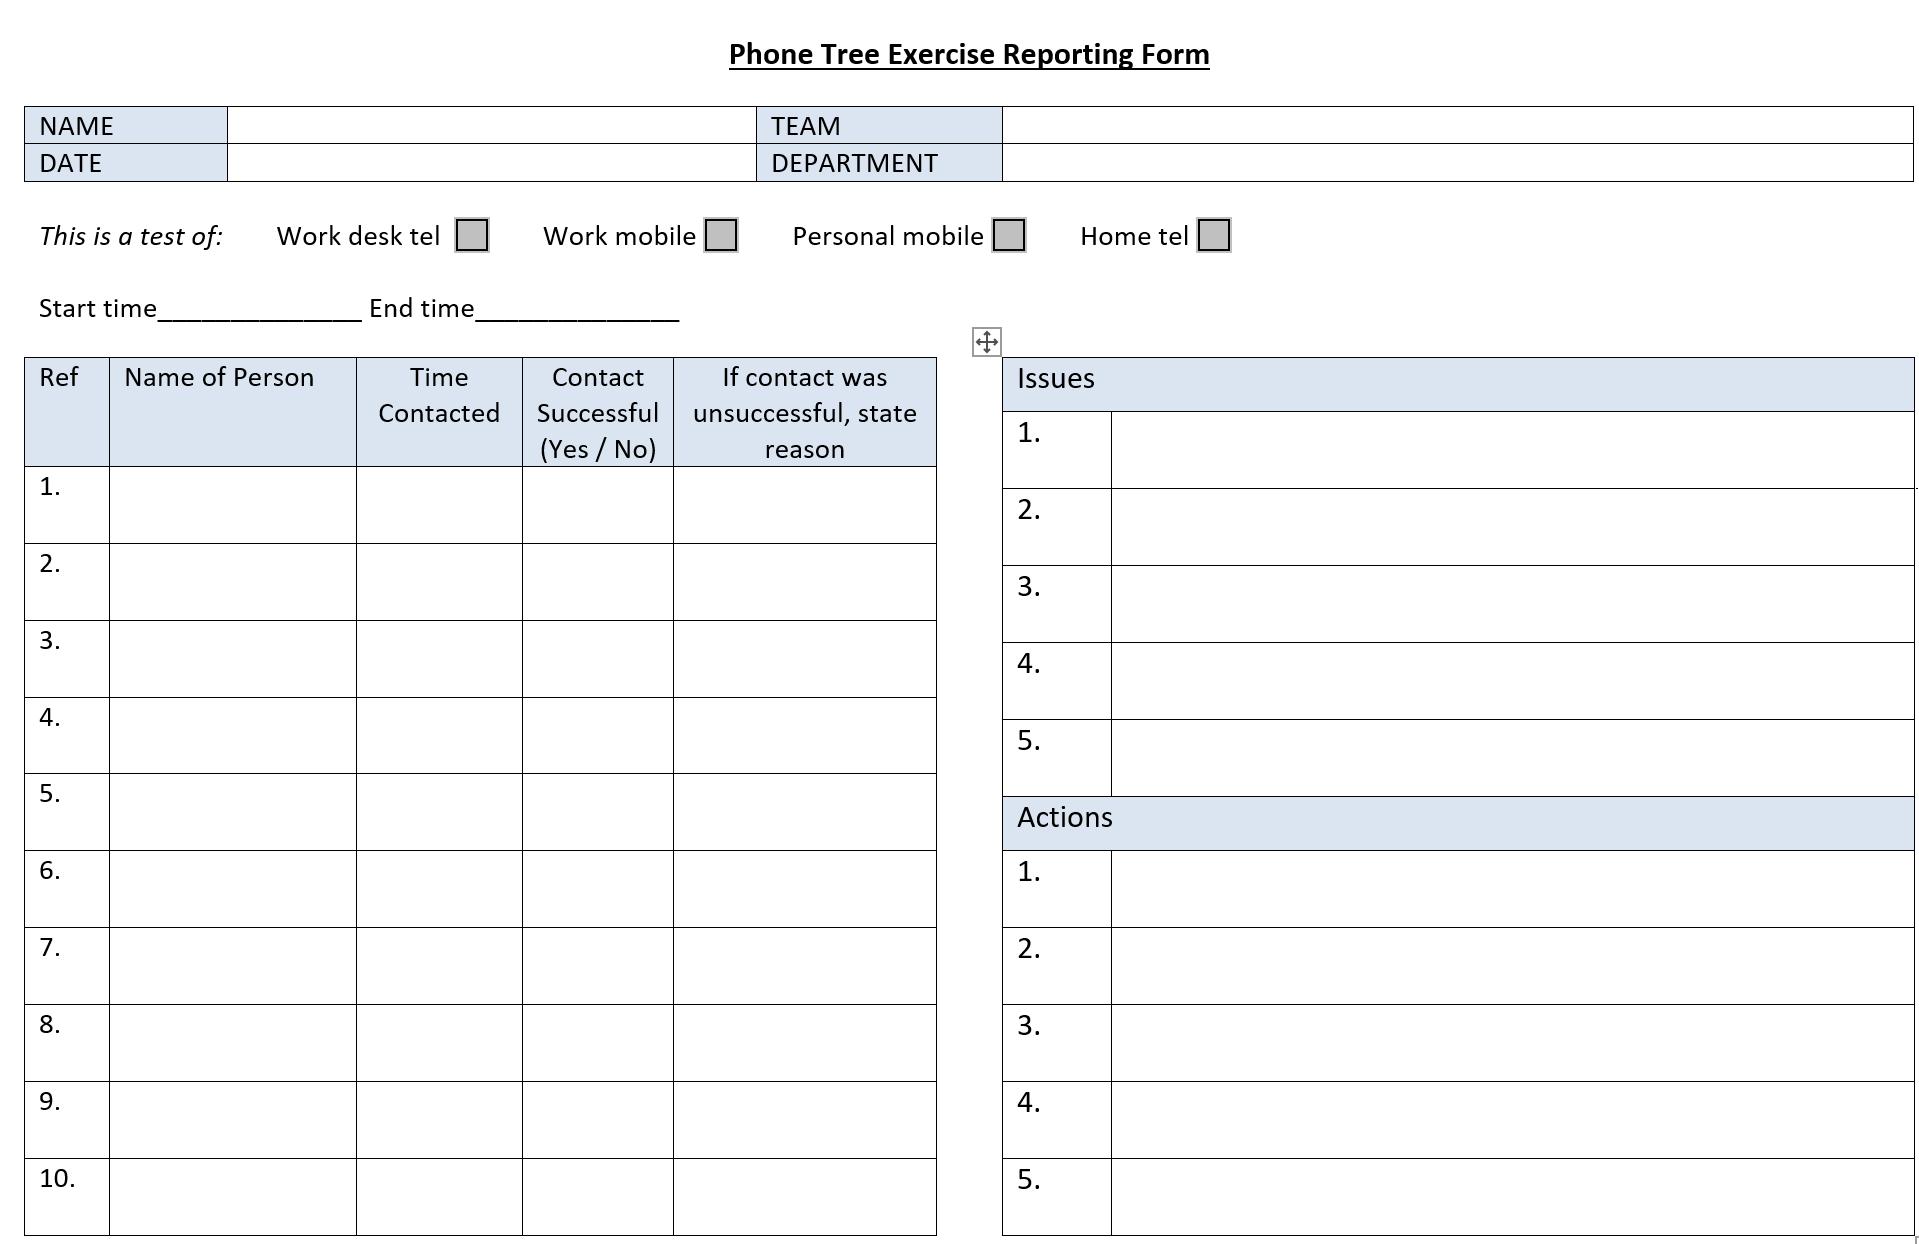Click the first Actions entry cell
Viewport: 1919px width, 1244px height.
tap(1512, 889)
